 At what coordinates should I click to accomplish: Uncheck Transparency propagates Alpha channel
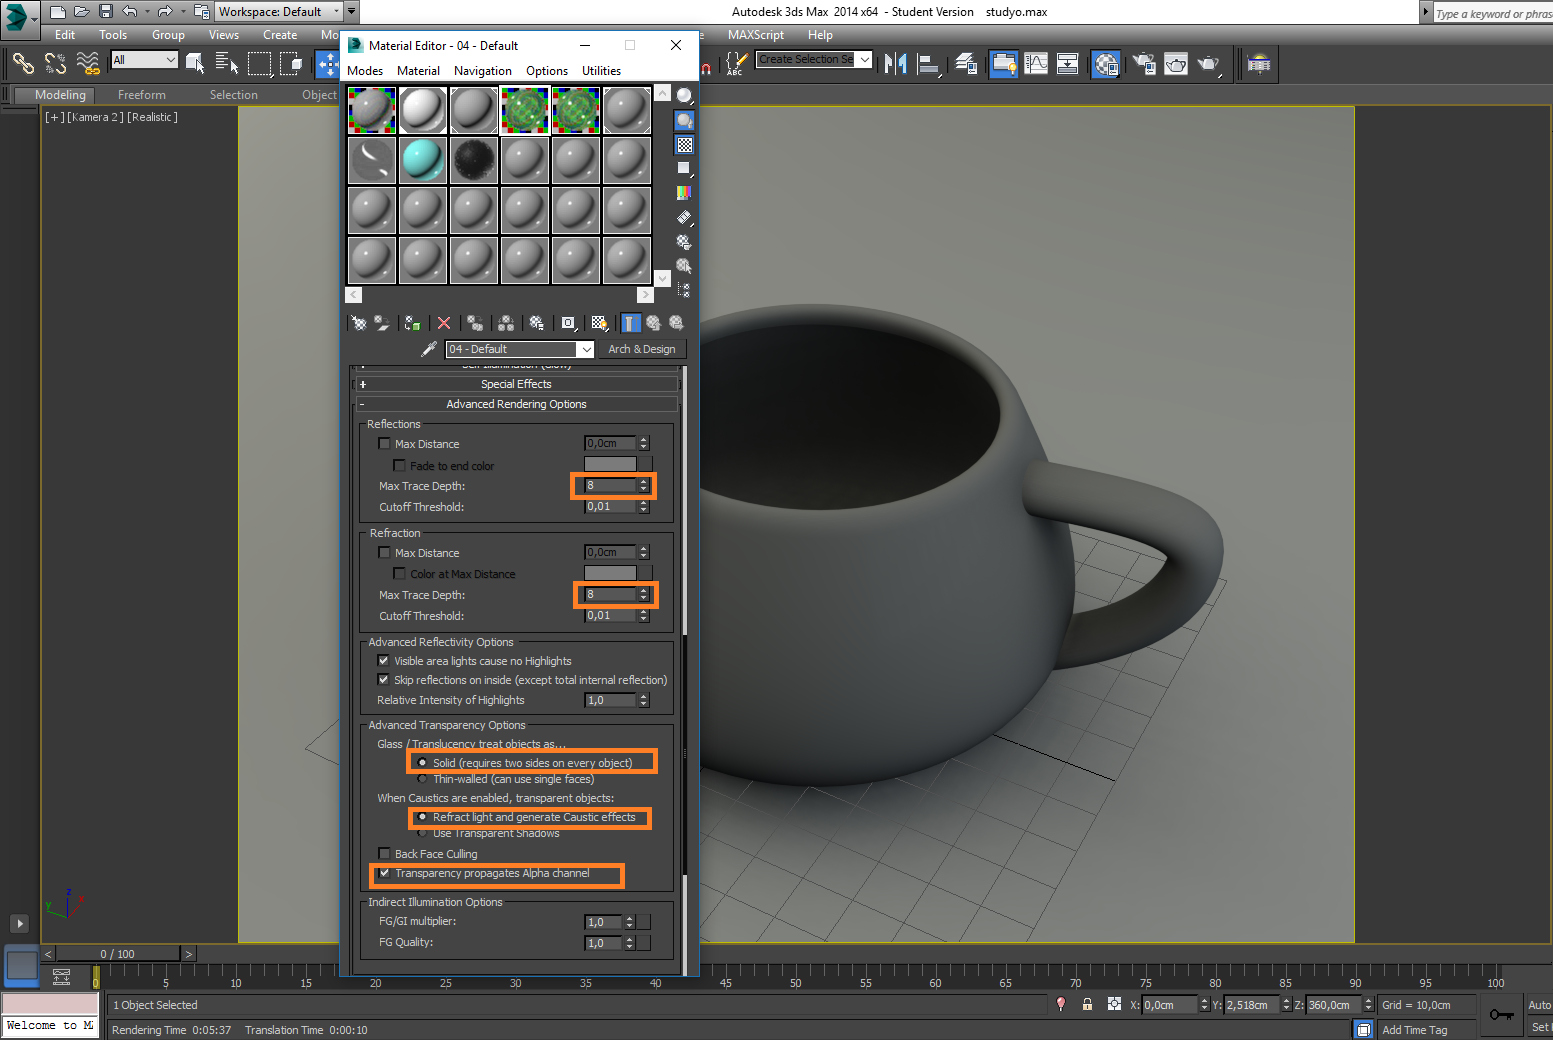pos(384,873)
